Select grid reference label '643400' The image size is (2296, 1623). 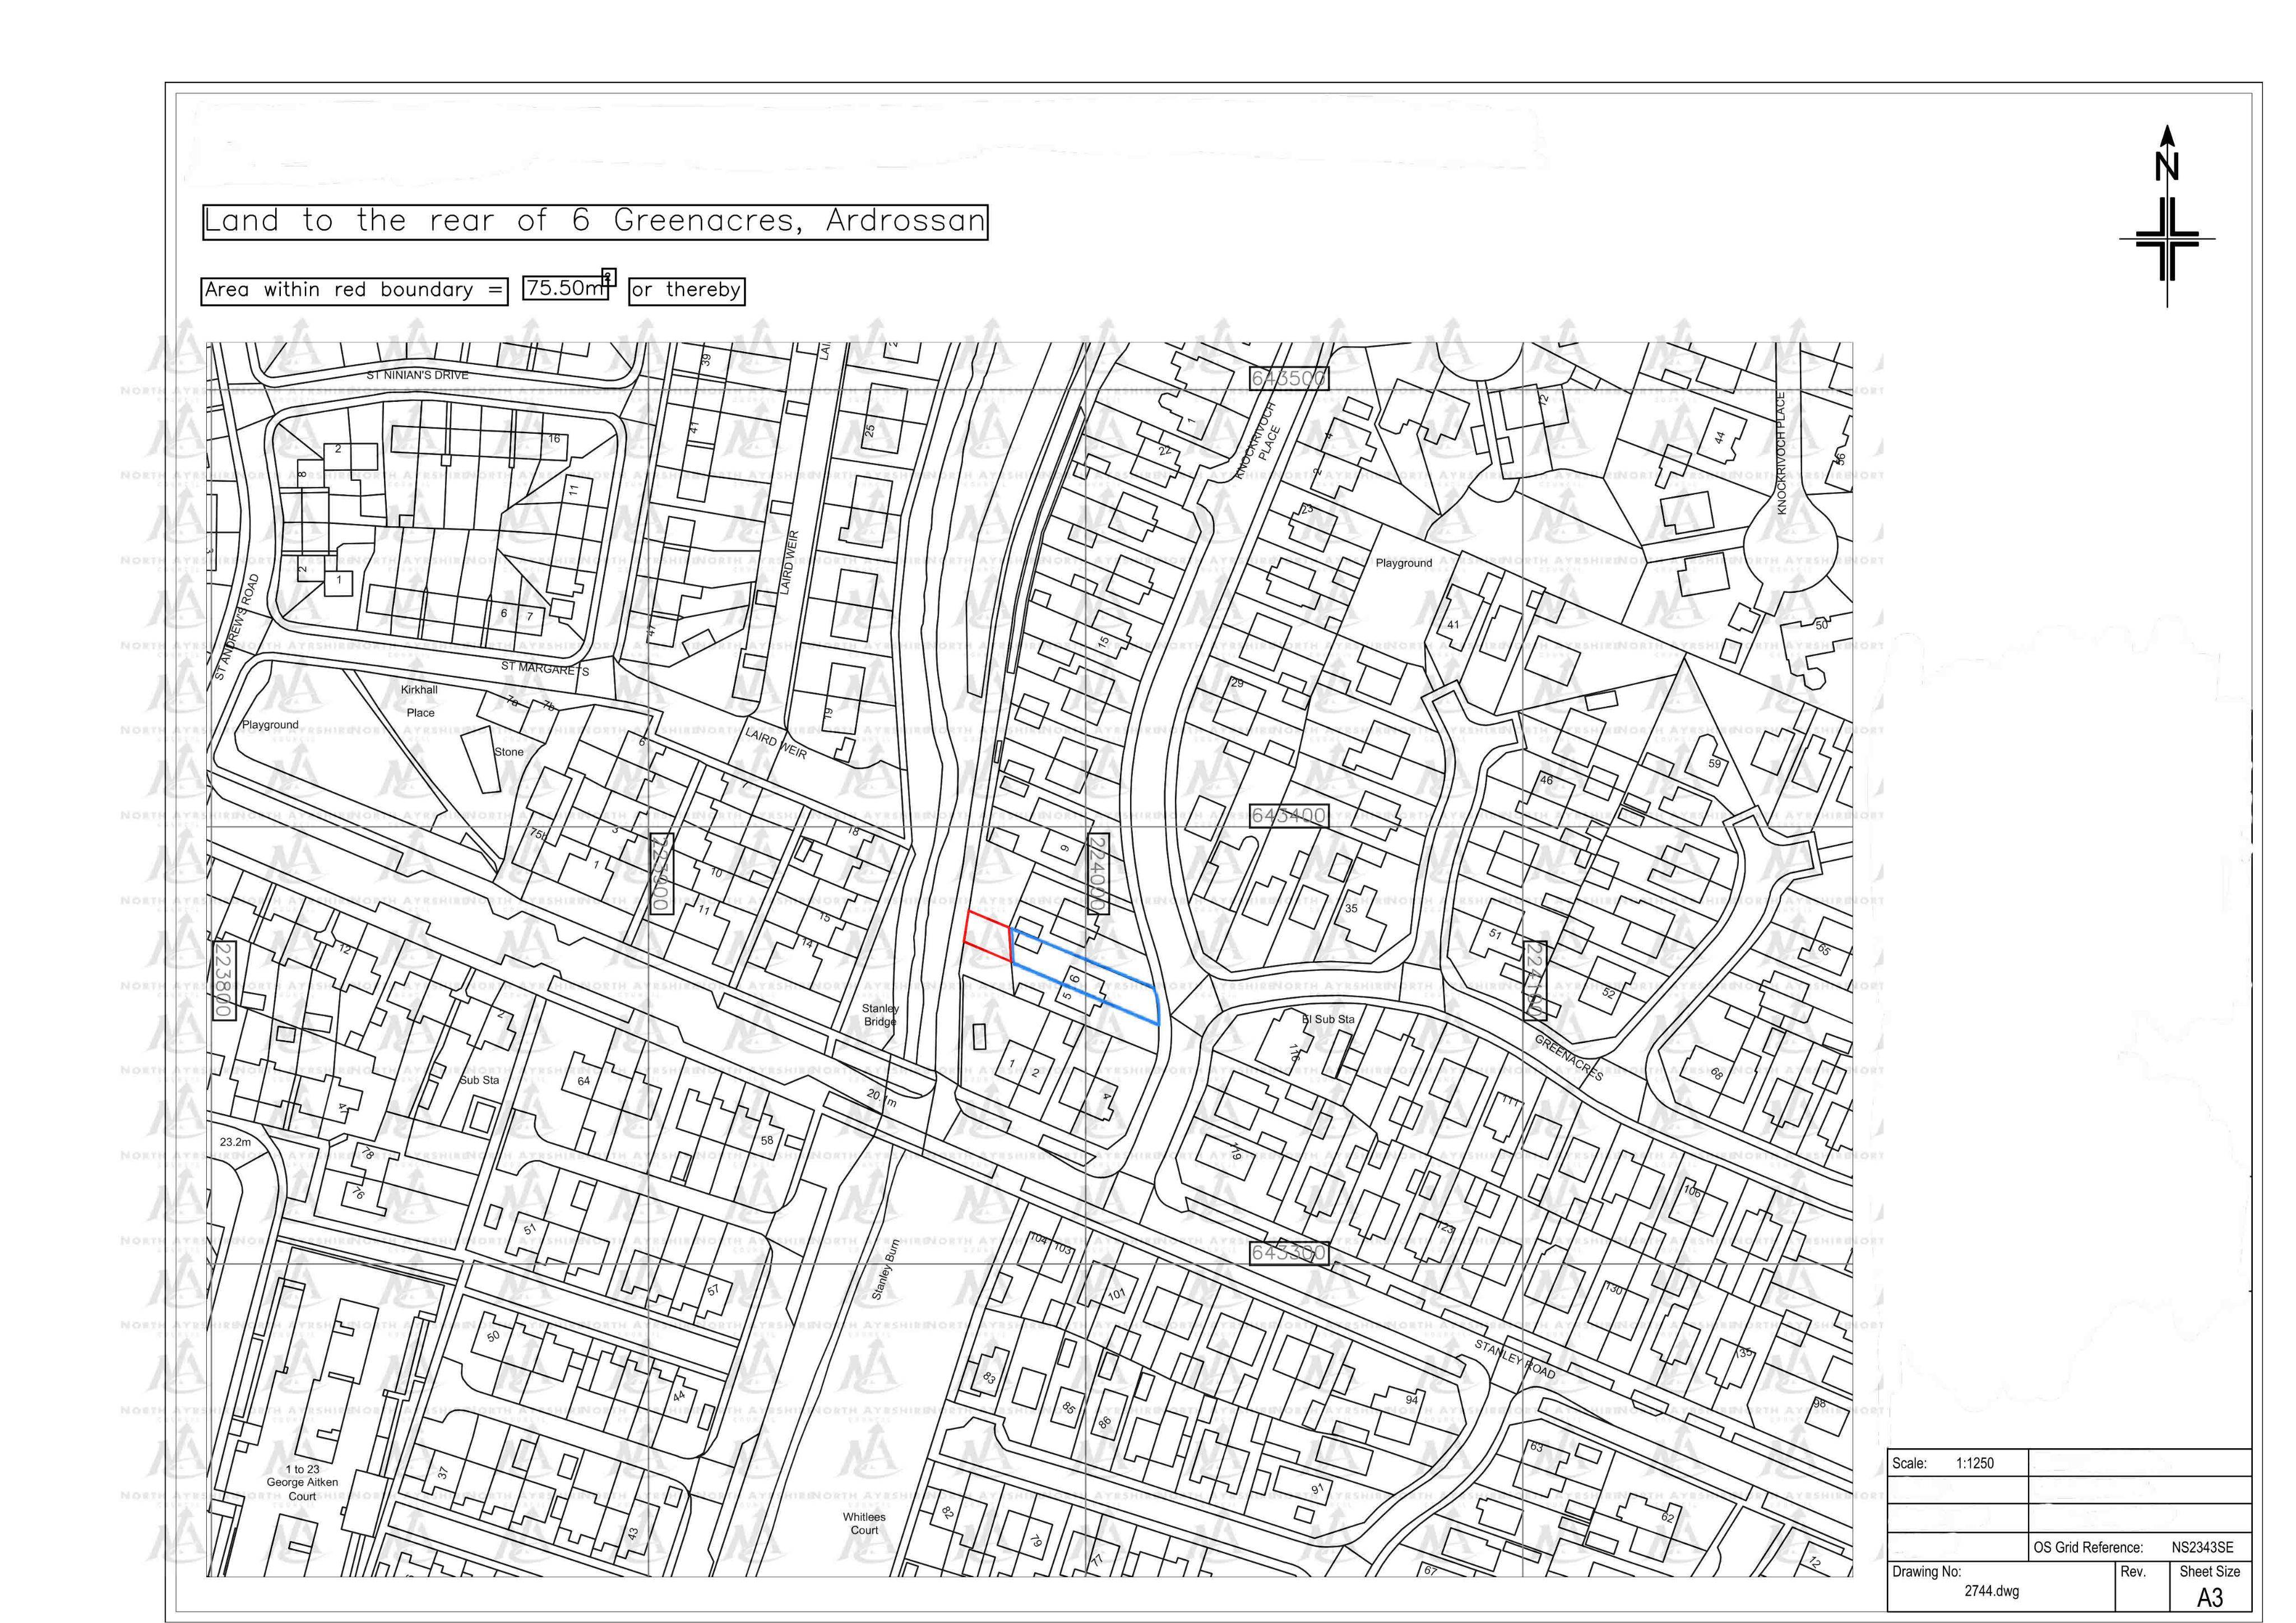pos(1289,815)
